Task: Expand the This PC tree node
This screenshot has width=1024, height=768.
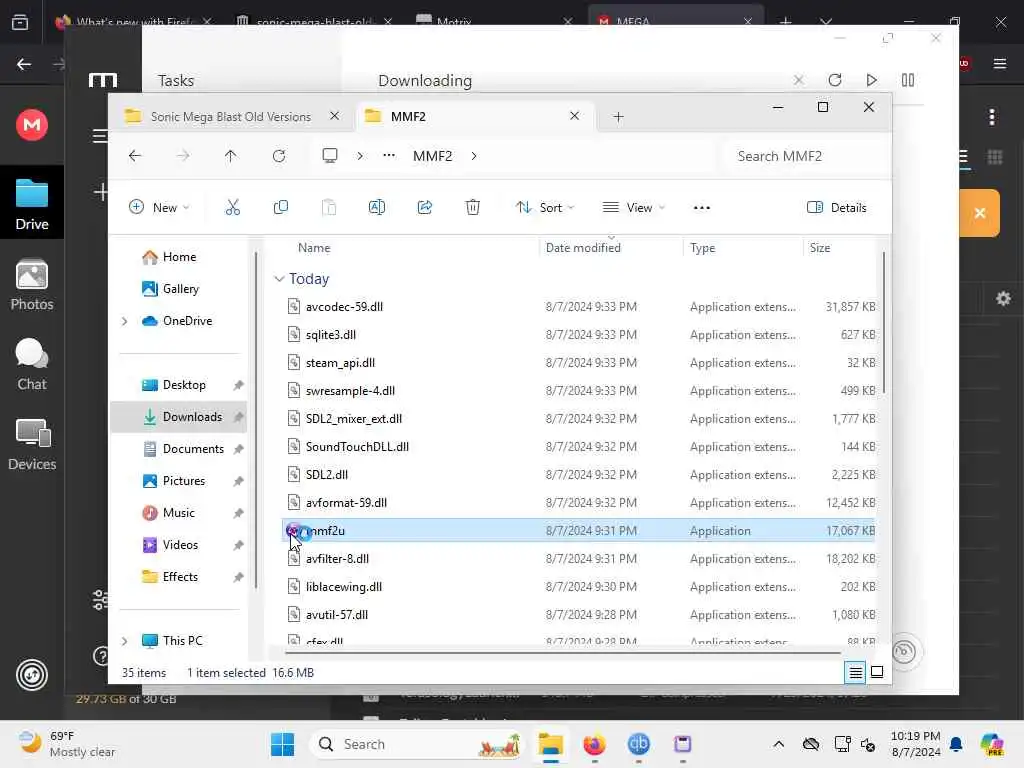Action: tap(124, 641)
